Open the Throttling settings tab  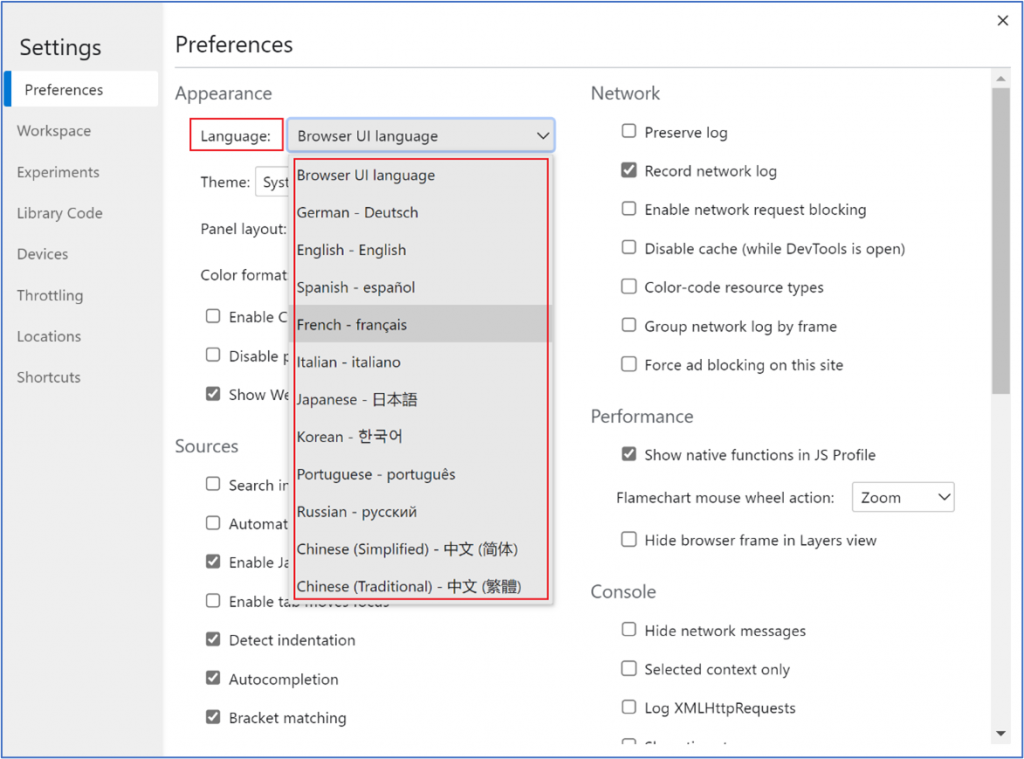[50, 295]
